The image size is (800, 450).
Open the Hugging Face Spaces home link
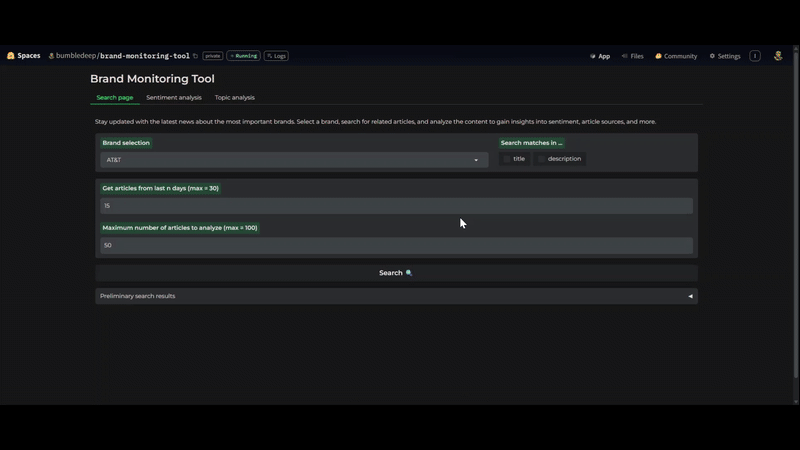click(x=24, y=56)
